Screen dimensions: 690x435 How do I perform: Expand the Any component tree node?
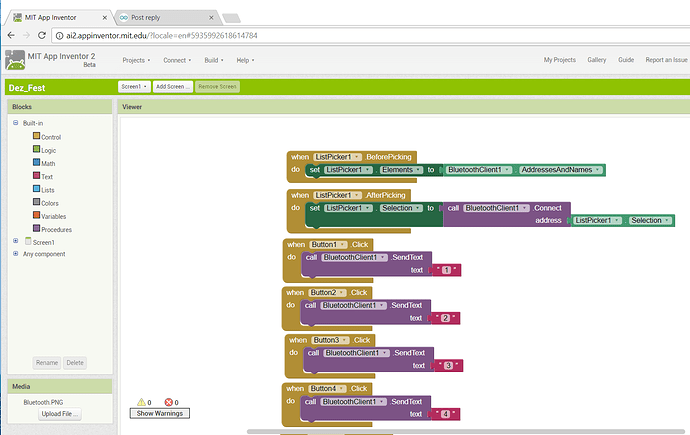[x=15, y=253]
